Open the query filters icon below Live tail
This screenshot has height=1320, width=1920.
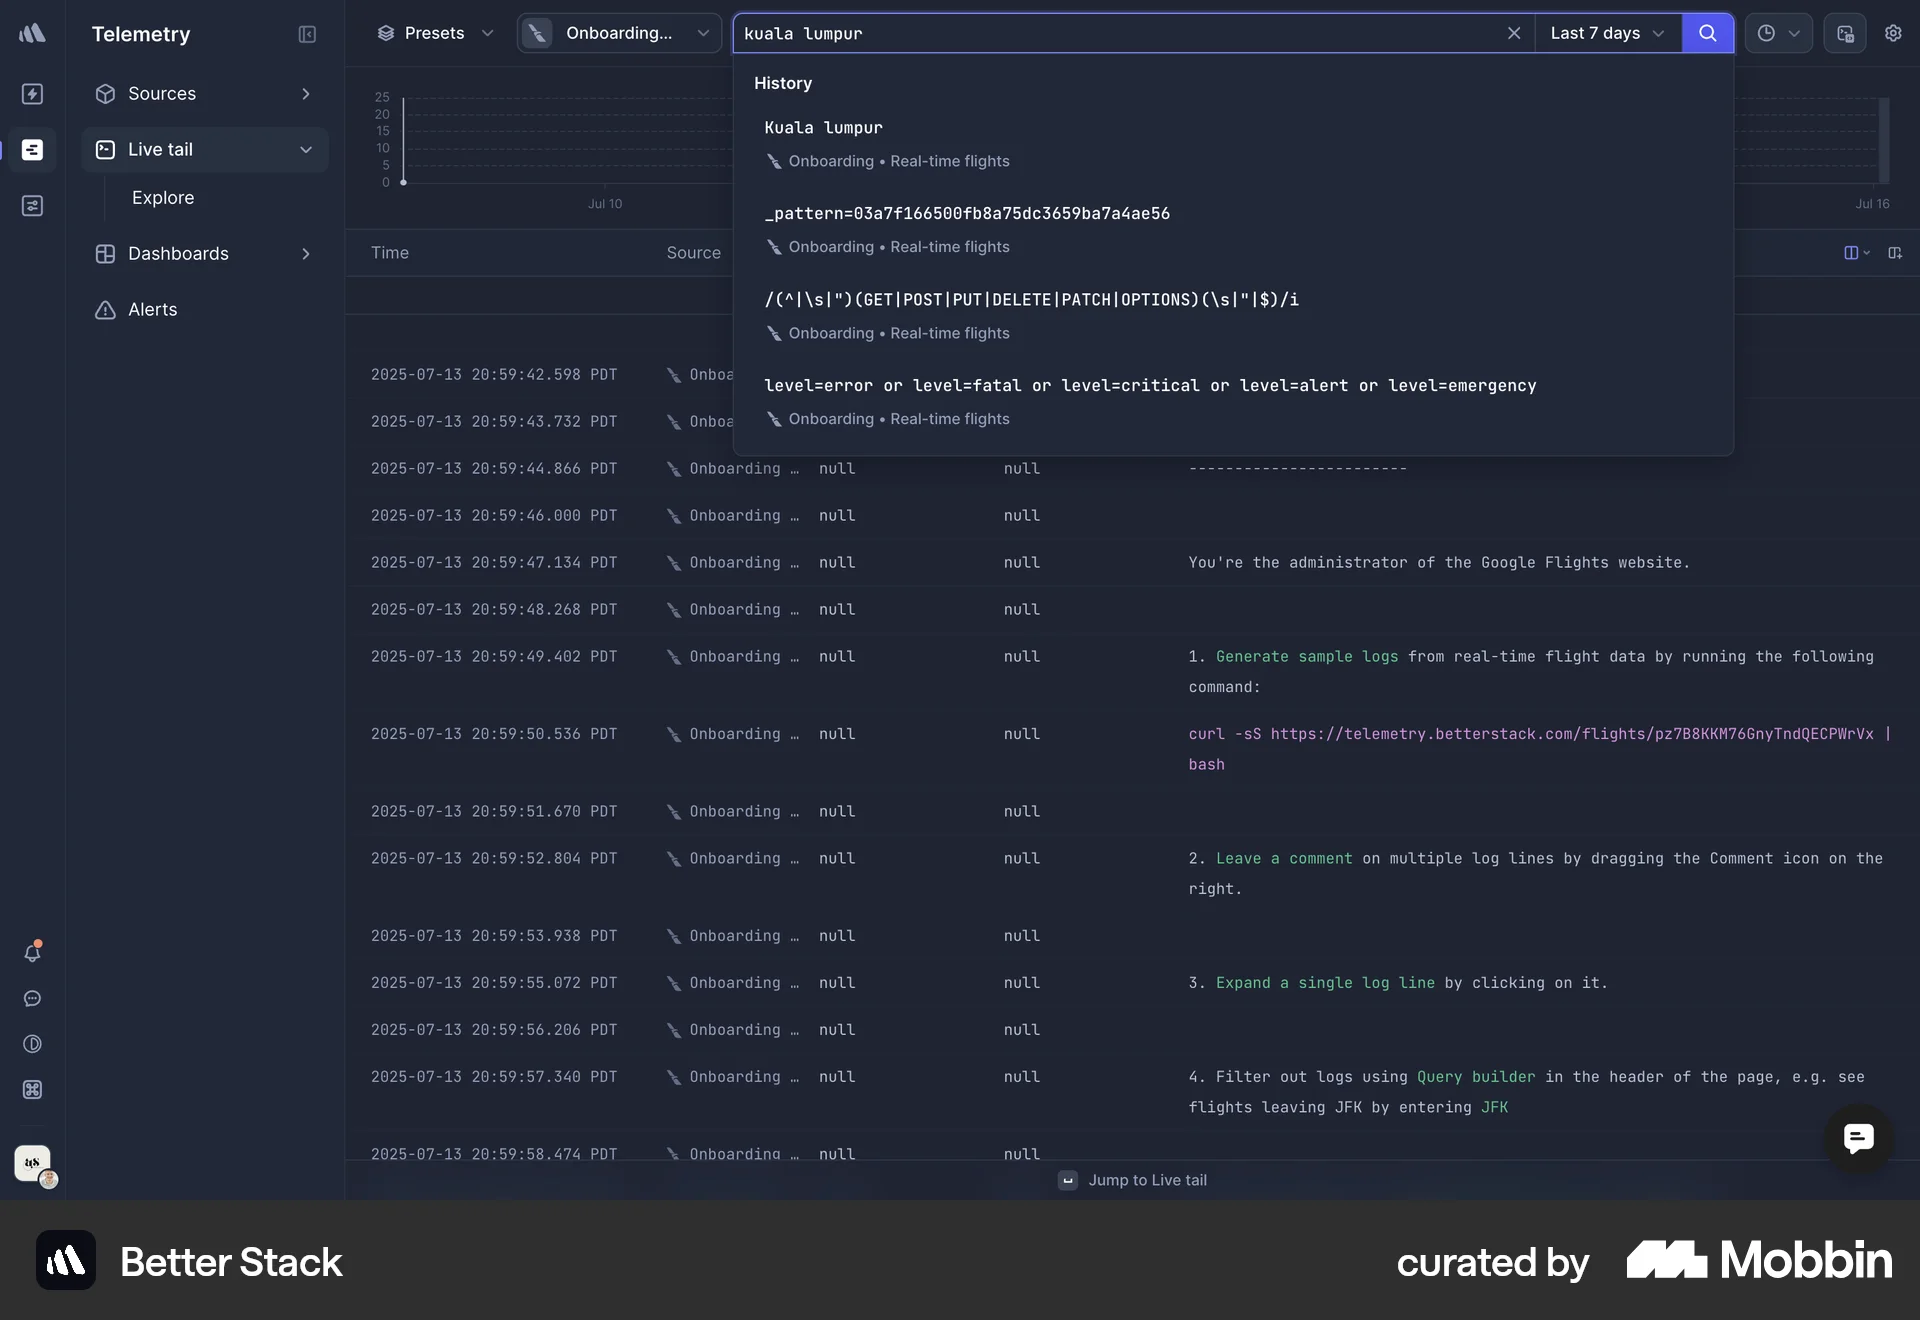click(x=33, y=206)
